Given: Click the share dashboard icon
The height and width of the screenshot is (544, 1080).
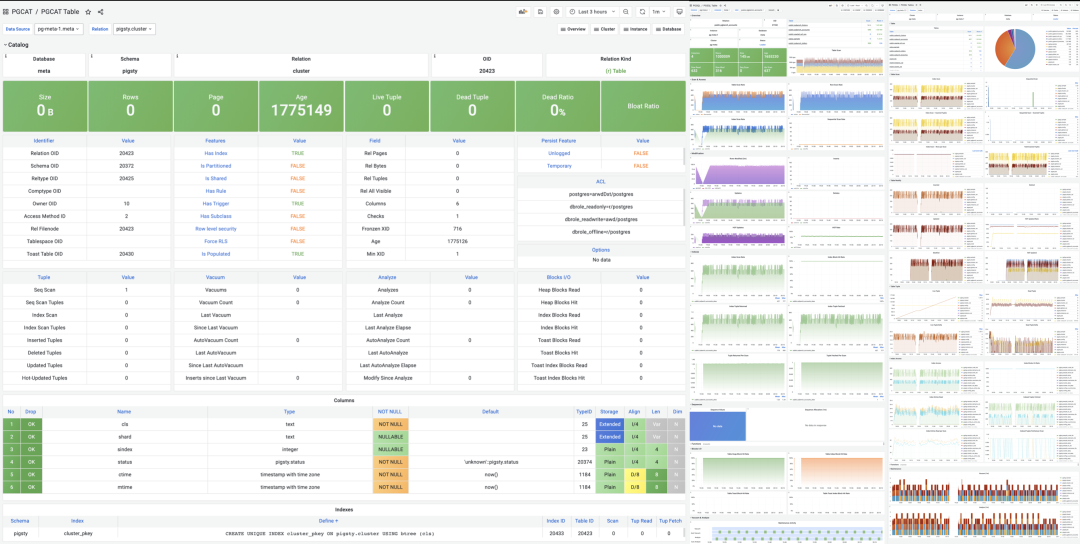Looking at the screenshot, I should pyautogui.click(x=100, y=11).
